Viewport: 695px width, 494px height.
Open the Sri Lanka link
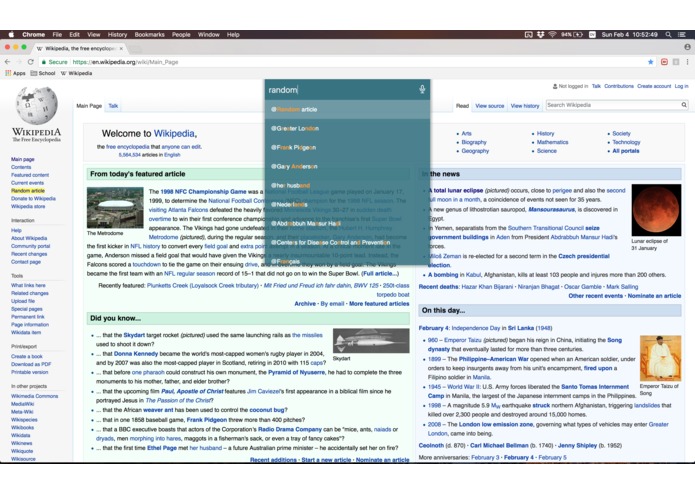point(521,328)
